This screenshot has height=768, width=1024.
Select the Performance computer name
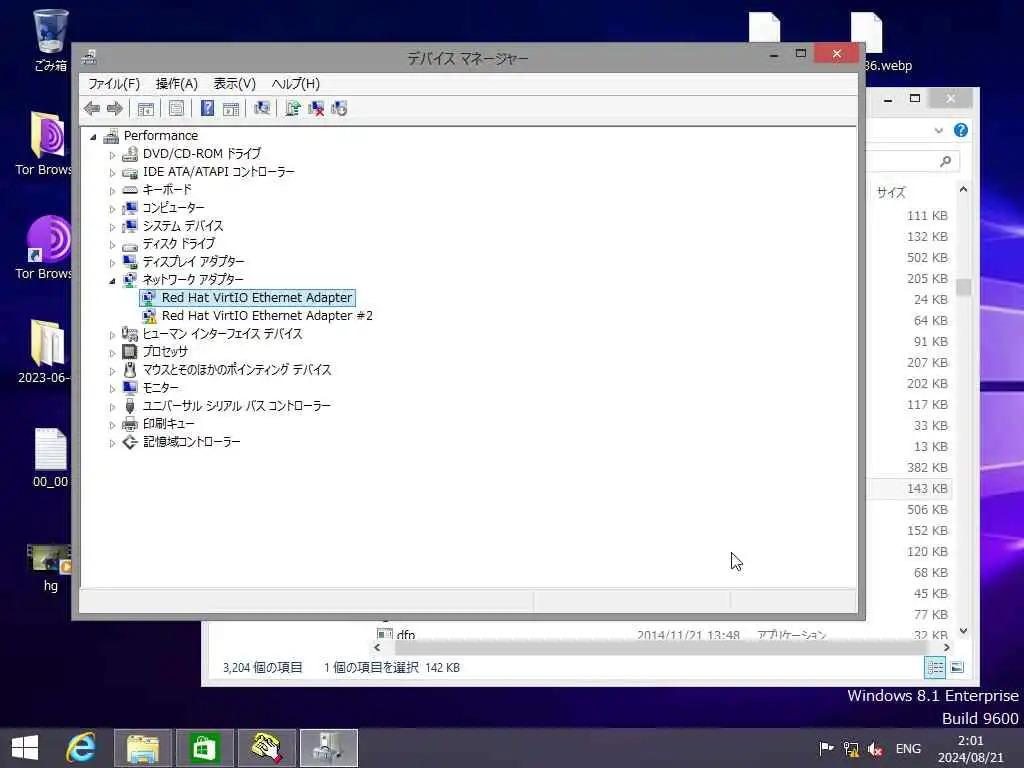(161, 135)
